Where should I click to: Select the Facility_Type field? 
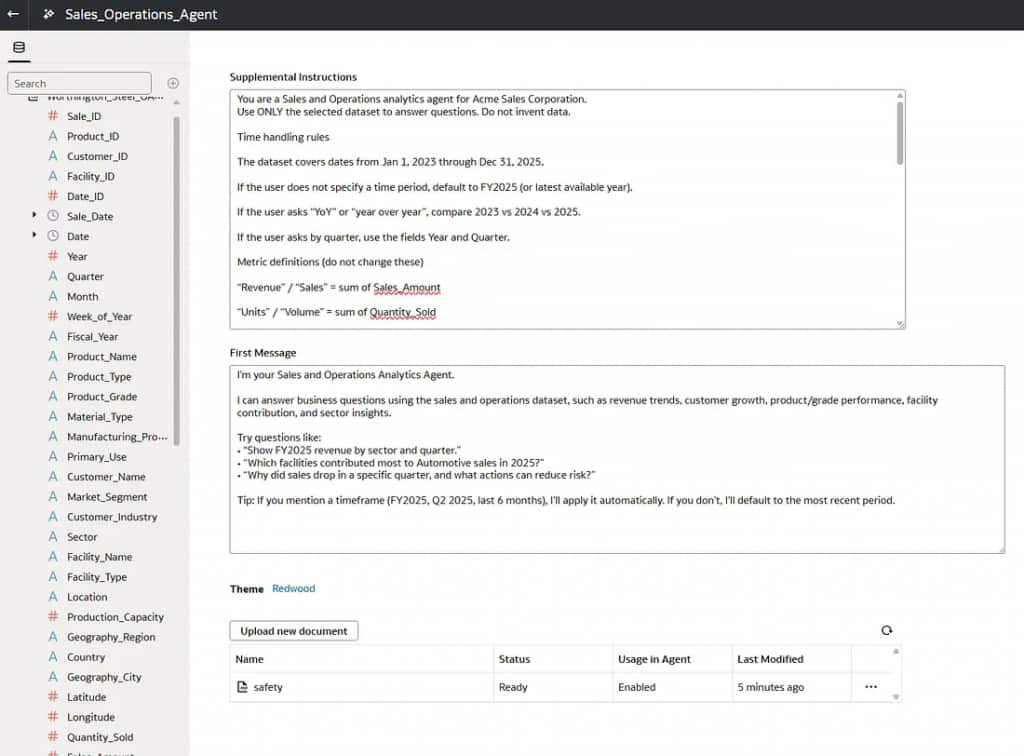click(x=97, y=577)
